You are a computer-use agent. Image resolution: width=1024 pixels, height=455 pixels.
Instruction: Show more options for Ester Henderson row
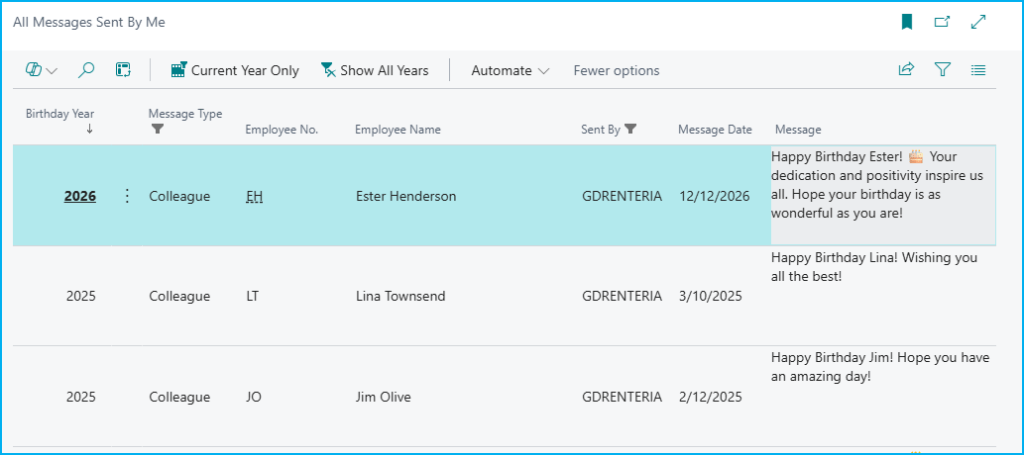[x=127, y=196]
